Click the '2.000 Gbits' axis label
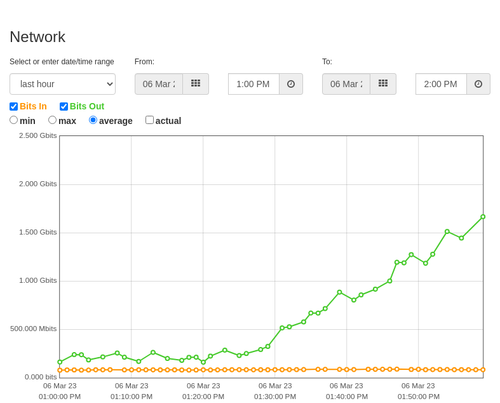The image size is (500, 403). point(38,184)
